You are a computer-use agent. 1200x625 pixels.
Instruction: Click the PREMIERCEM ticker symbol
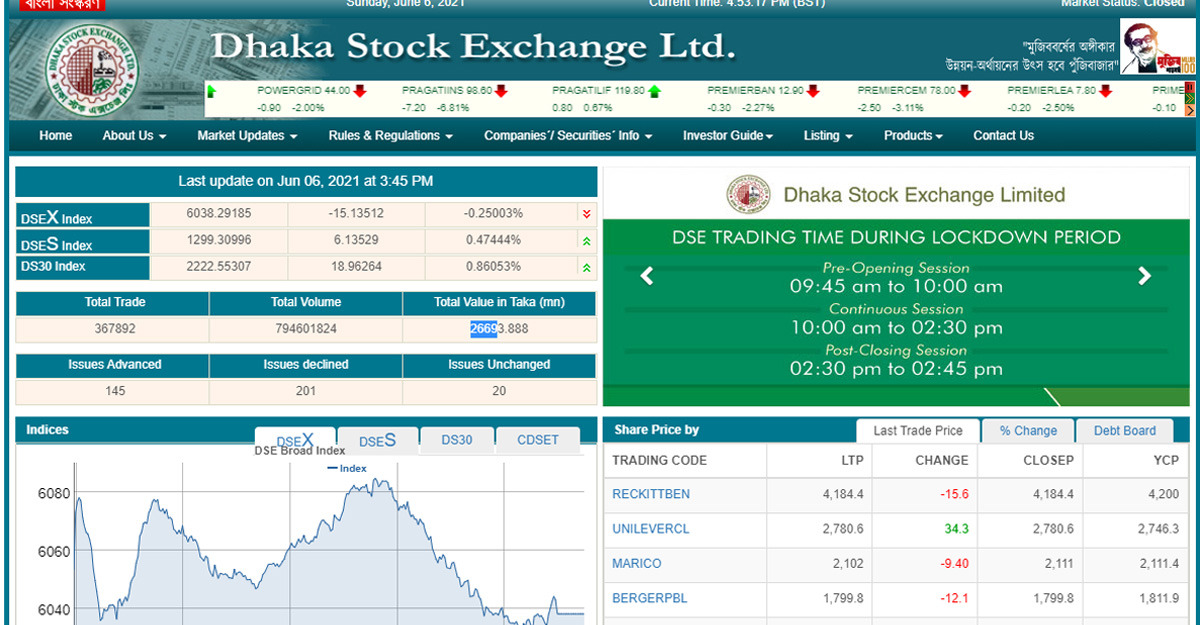pos(892,91)
